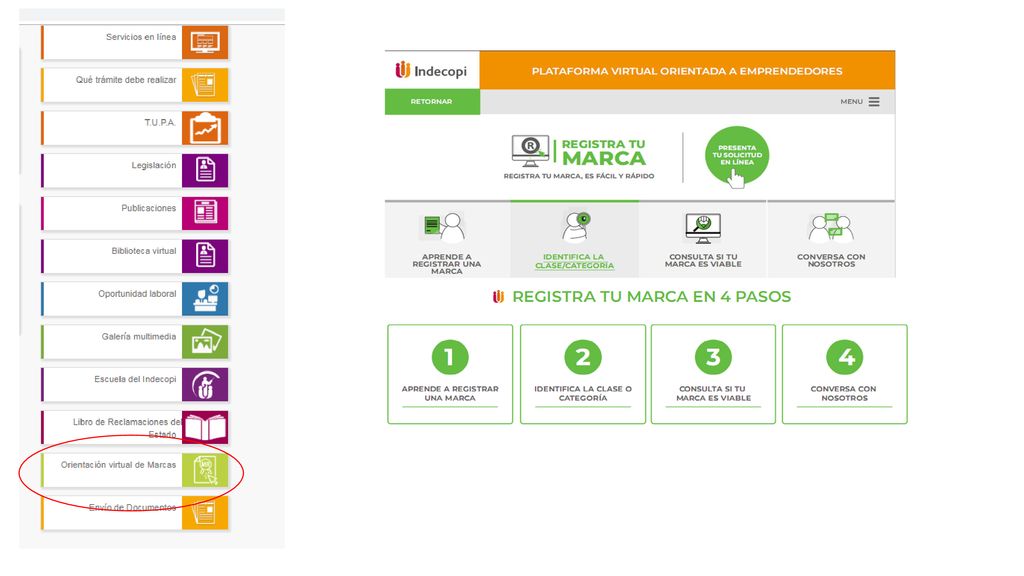Open the Oportunidad laboral link
The width and height of the screenshot is (1024, 576).
pyautogui.click(x=137, y=294)
